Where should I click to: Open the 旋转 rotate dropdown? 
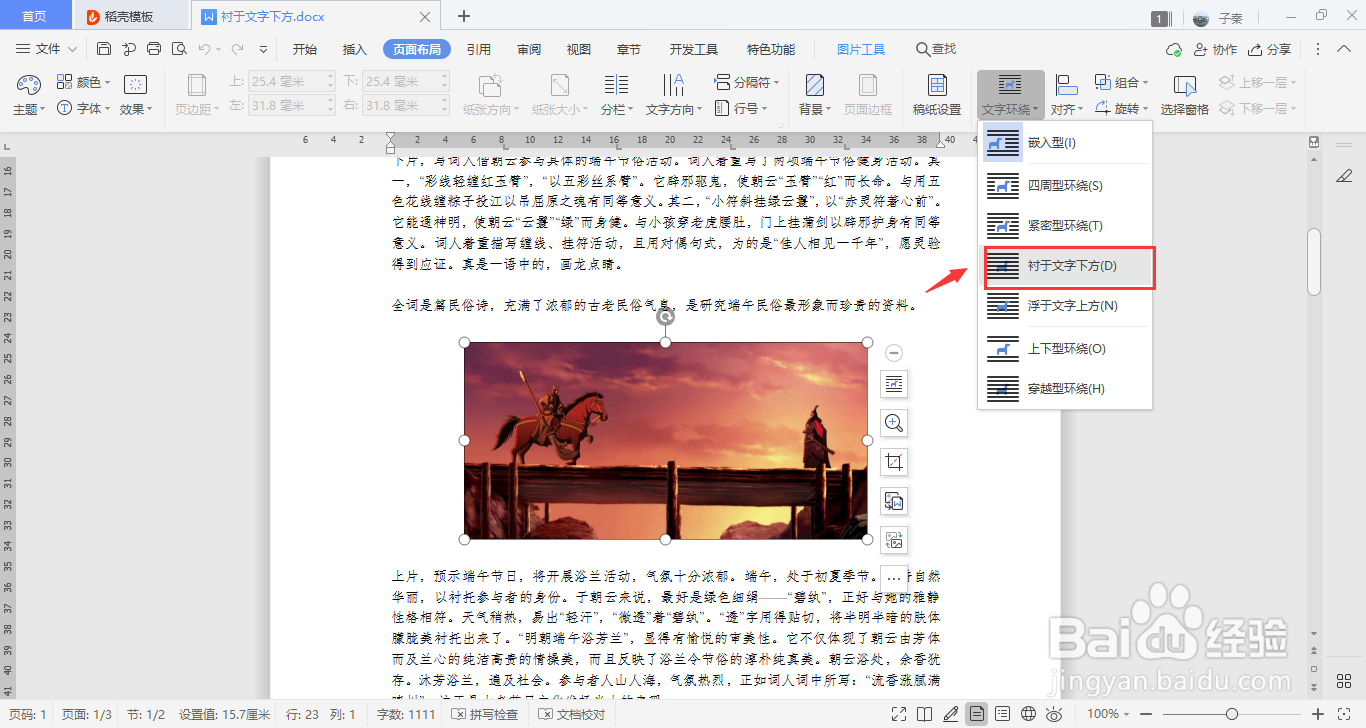coord(1121,108)
